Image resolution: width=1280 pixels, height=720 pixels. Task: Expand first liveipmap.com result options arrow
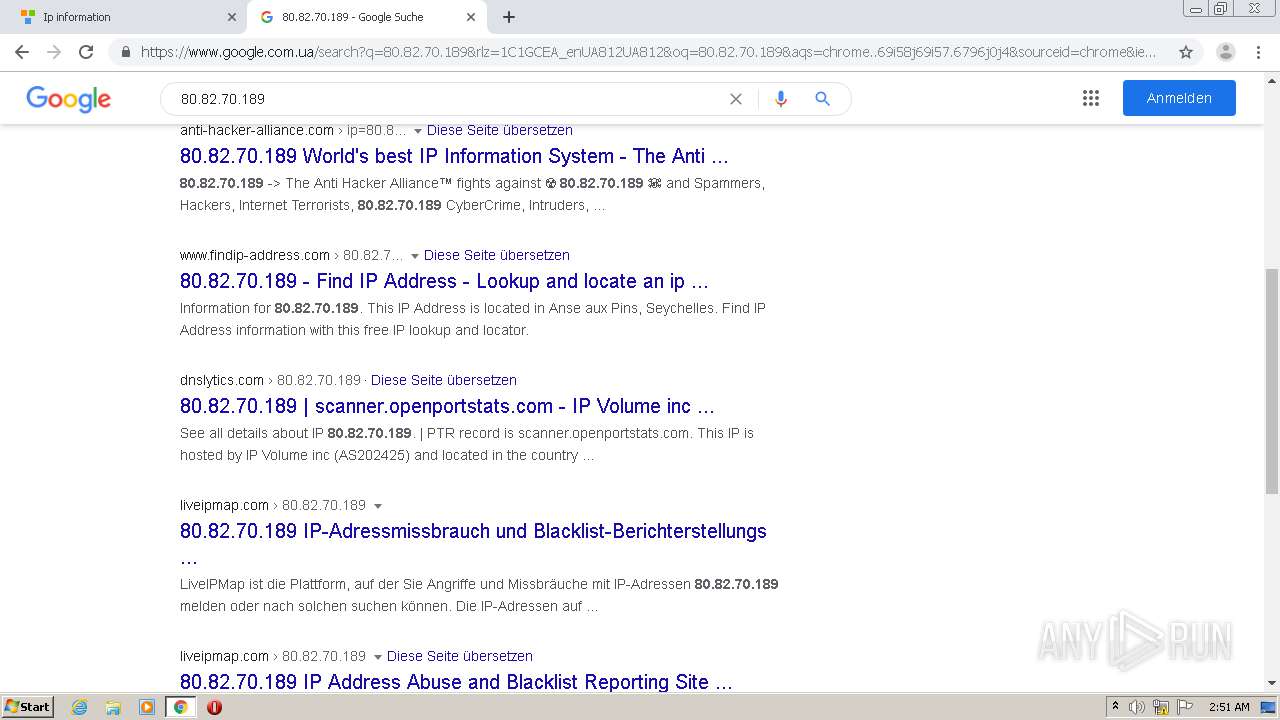pos(377,506)
